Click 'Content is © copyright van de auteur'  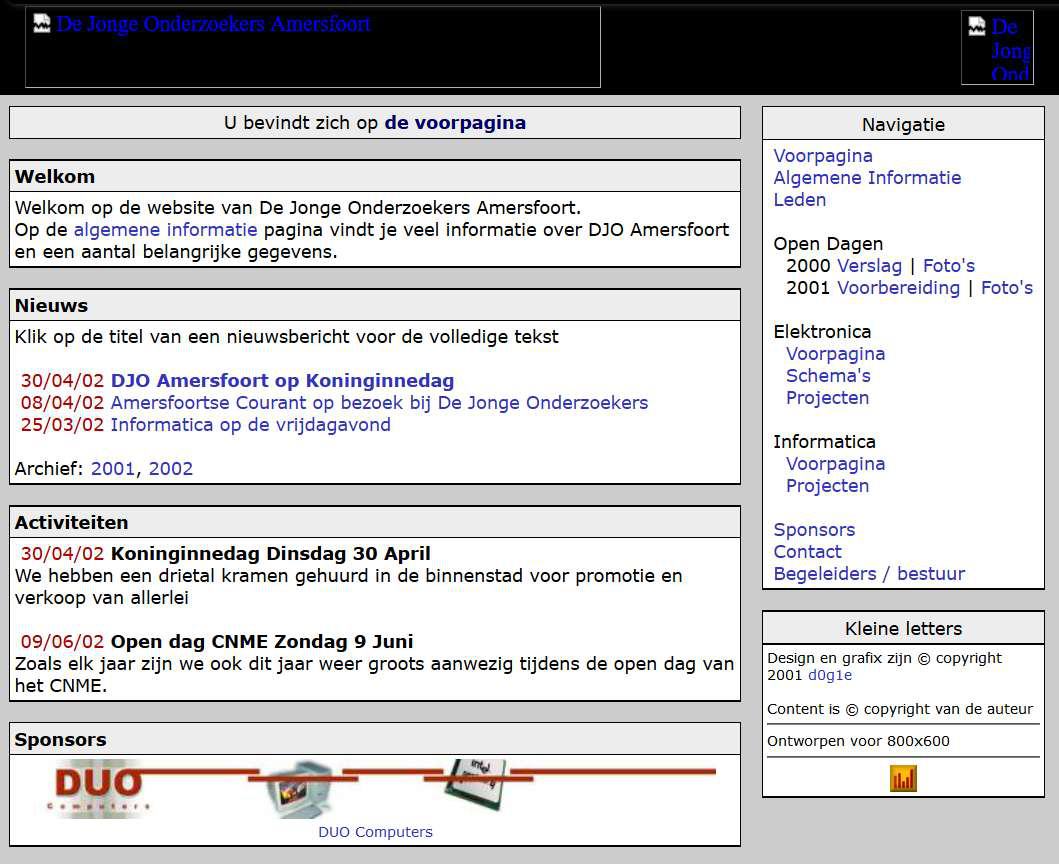(900, 709)
